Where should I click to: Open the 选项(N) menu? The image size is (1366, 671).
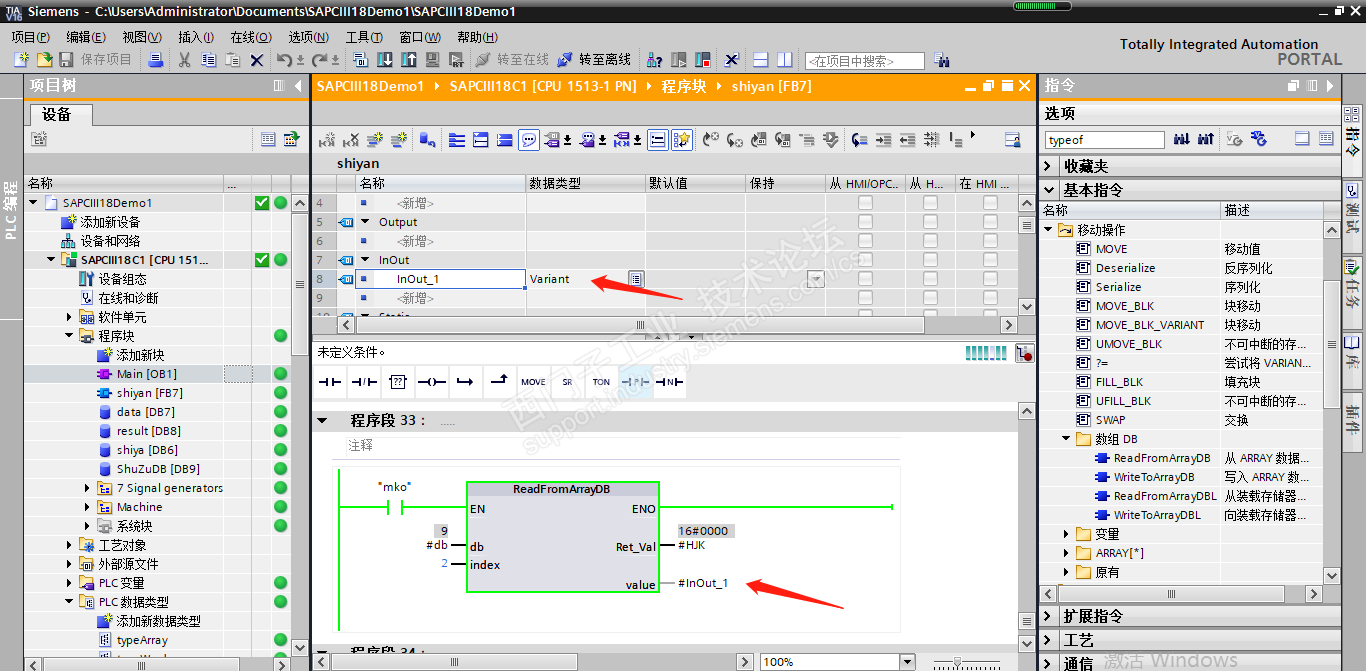[x=308, y=37]
